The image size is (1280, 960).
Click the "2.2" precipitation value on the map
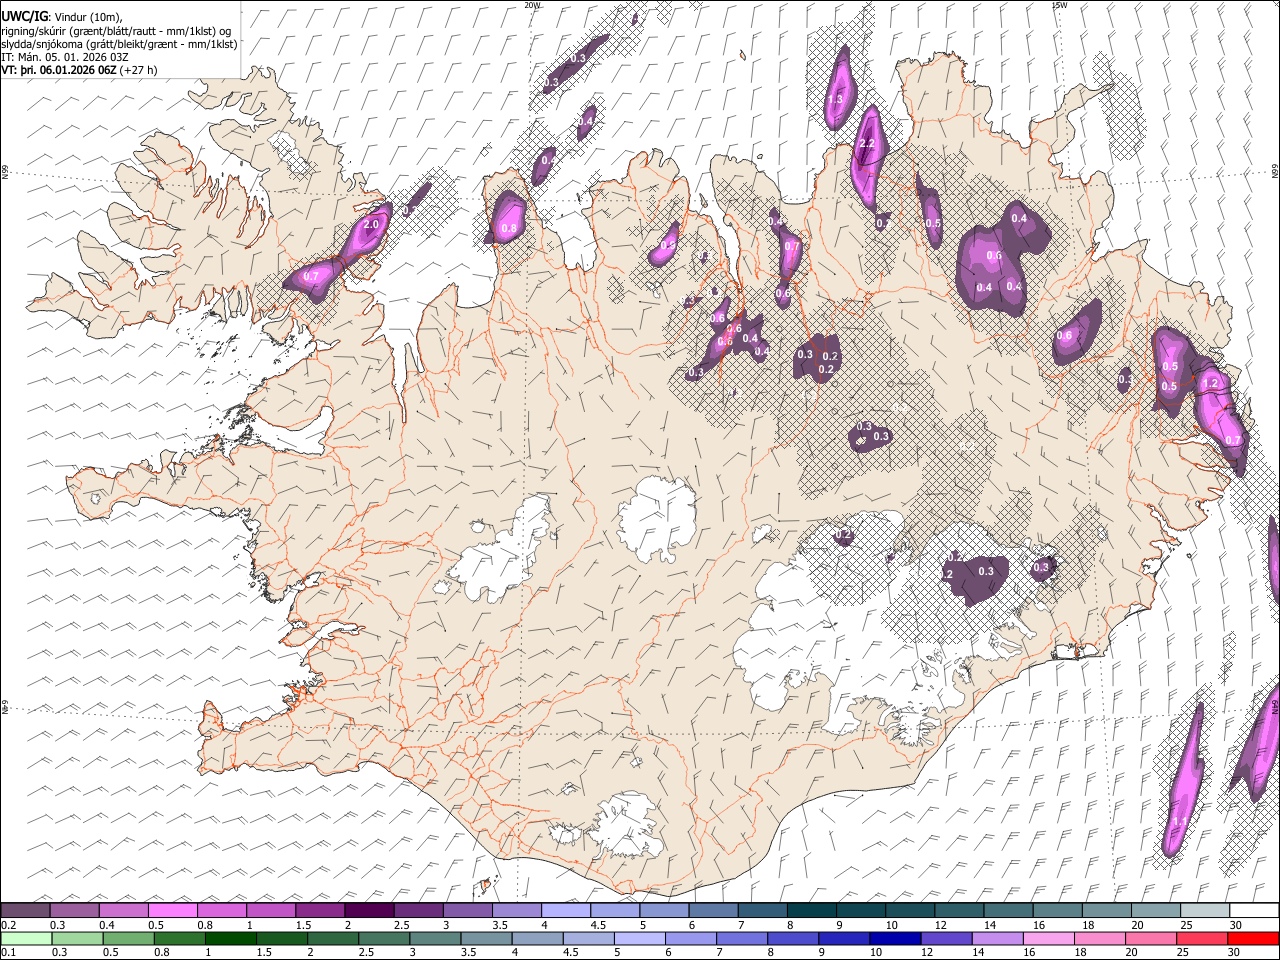pyautogui.click(x=867, y=144)
